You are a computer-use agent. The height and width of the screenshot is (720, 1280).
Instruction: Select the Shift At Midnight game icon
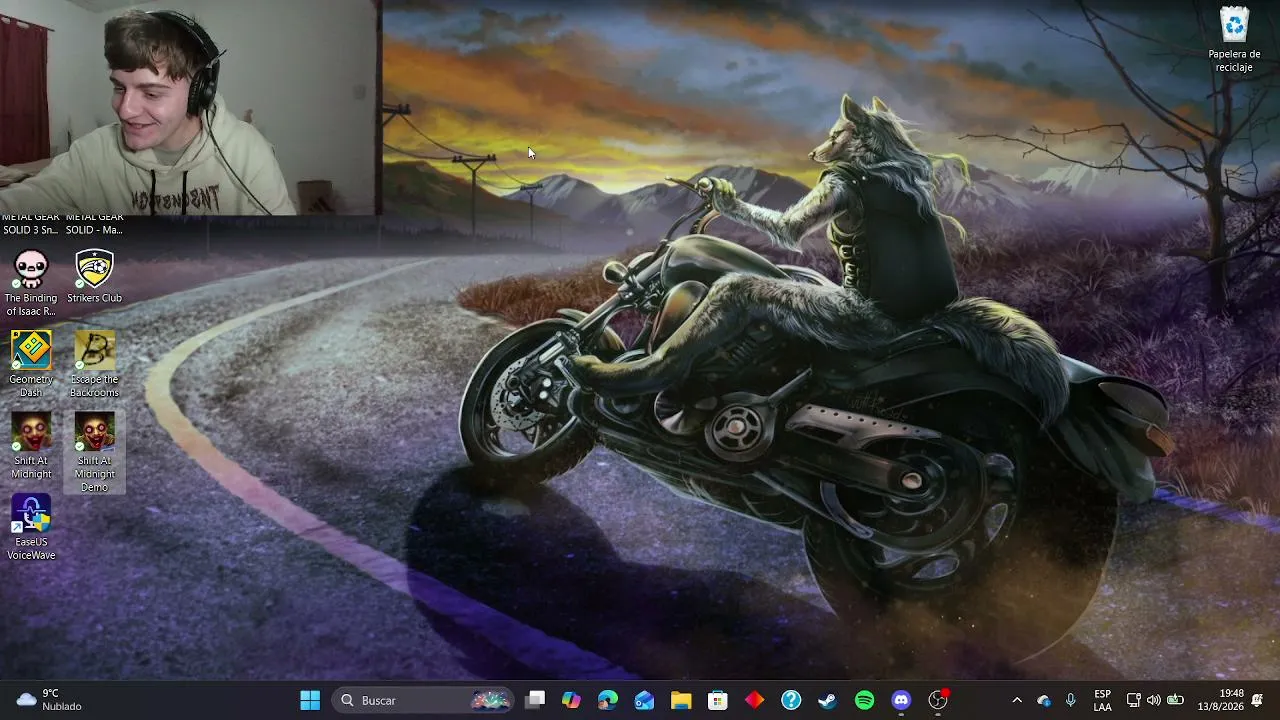[31, 446]
